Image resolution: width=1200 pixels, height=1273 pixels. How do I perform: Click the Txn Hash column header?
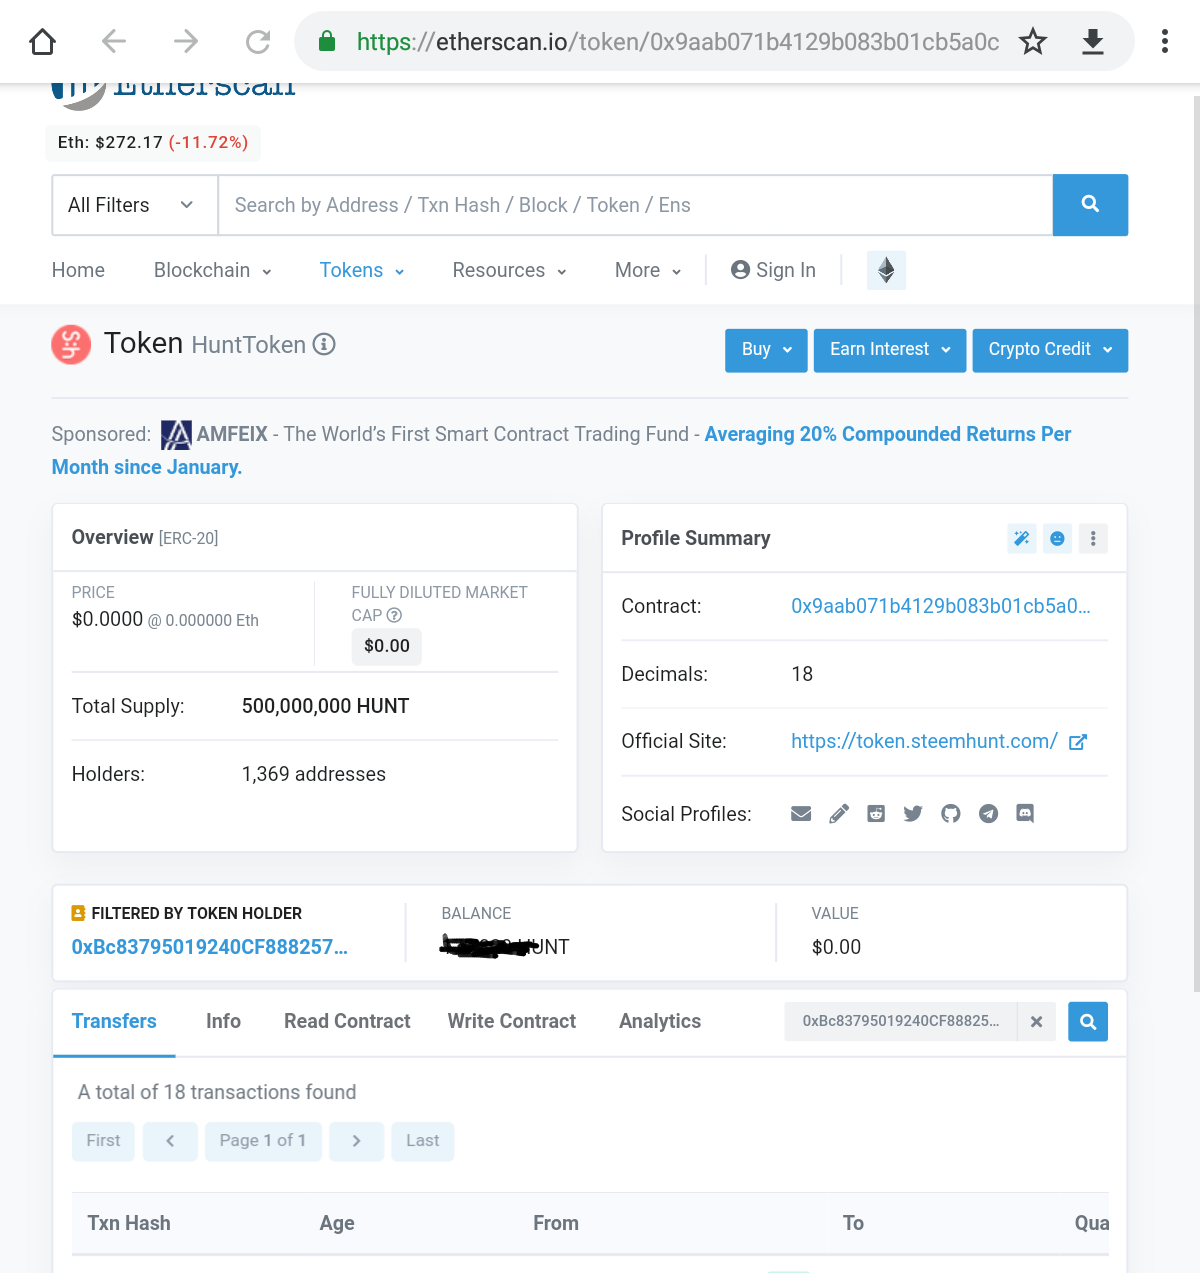[x=129, y=1223]
